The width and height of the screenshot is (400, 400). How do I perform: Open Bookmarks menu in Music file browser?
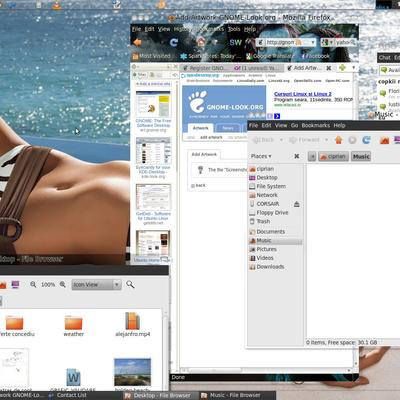click(x=316, y=125)
